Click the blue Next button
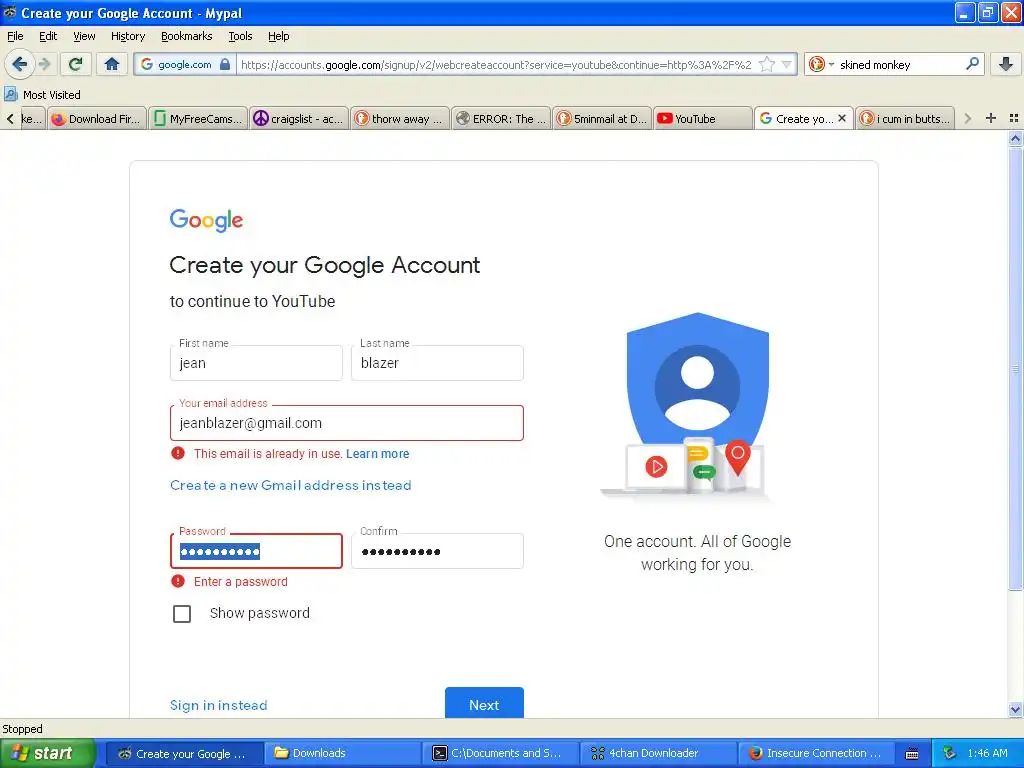1024x768 pixels. [x=484, y=704]
